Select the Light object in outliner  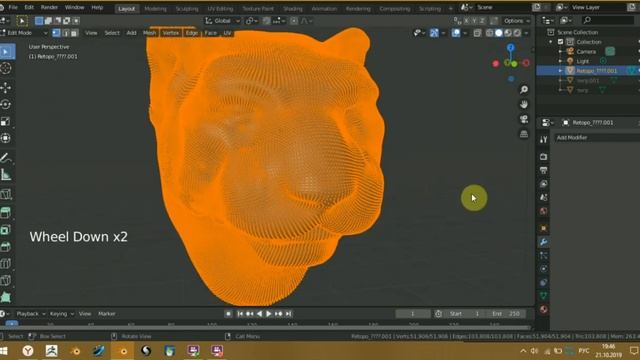click(x=583, y=61)
